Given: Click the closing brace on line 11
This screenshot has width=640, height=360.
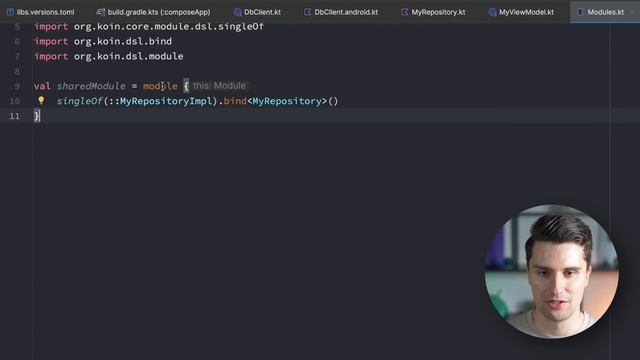Looking at the screenshot, I should point(37,116).
